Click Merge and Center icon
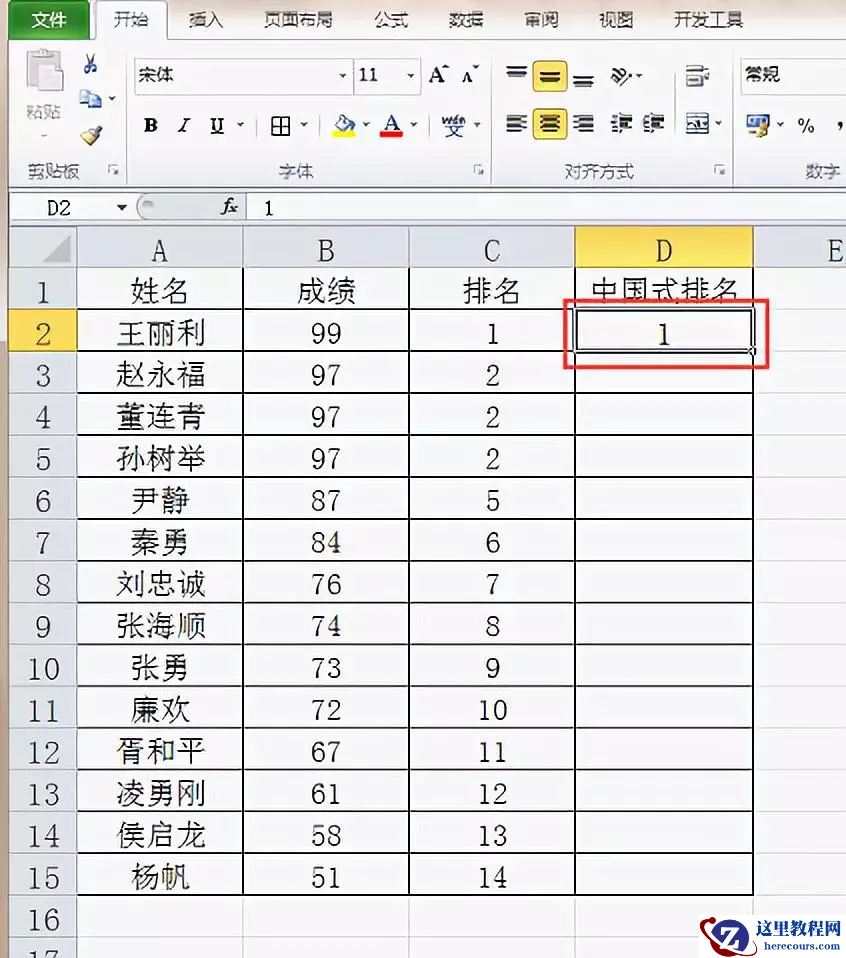This screenshot has height=958, width=846. coord(697,124)
